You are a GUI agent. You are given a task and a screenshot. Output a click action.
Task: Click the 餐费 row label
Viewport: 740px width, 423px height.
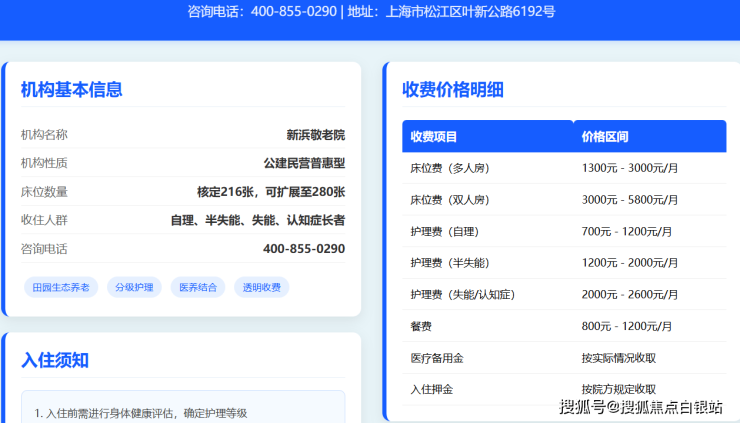click(421, 326)
